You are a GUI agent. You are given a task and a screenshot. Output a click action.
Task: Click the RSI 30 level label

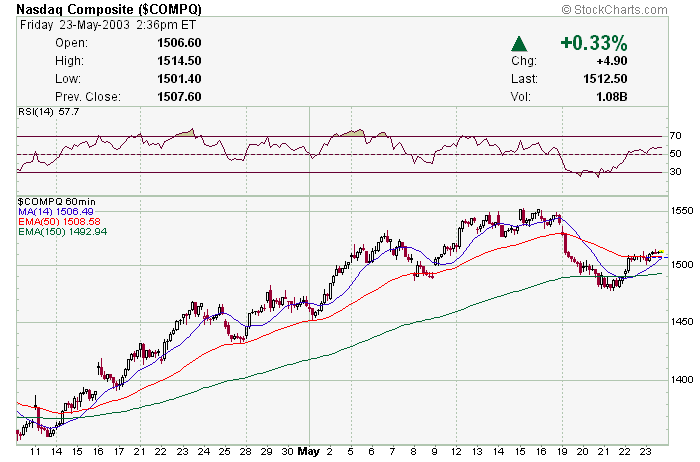tap(675, 172)
